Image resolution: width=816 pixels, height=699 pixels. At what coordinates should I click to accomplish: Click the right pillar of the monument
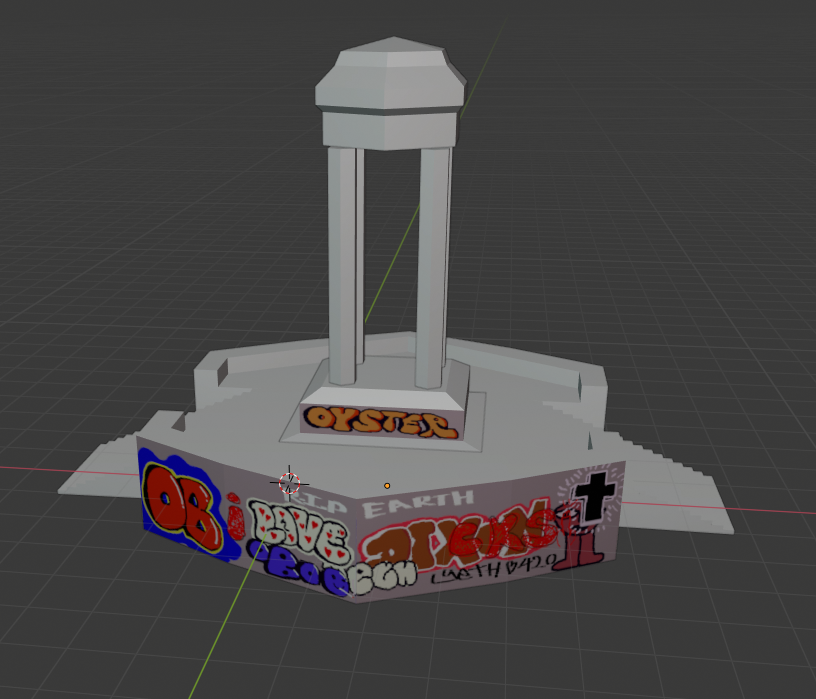point(432,267)
